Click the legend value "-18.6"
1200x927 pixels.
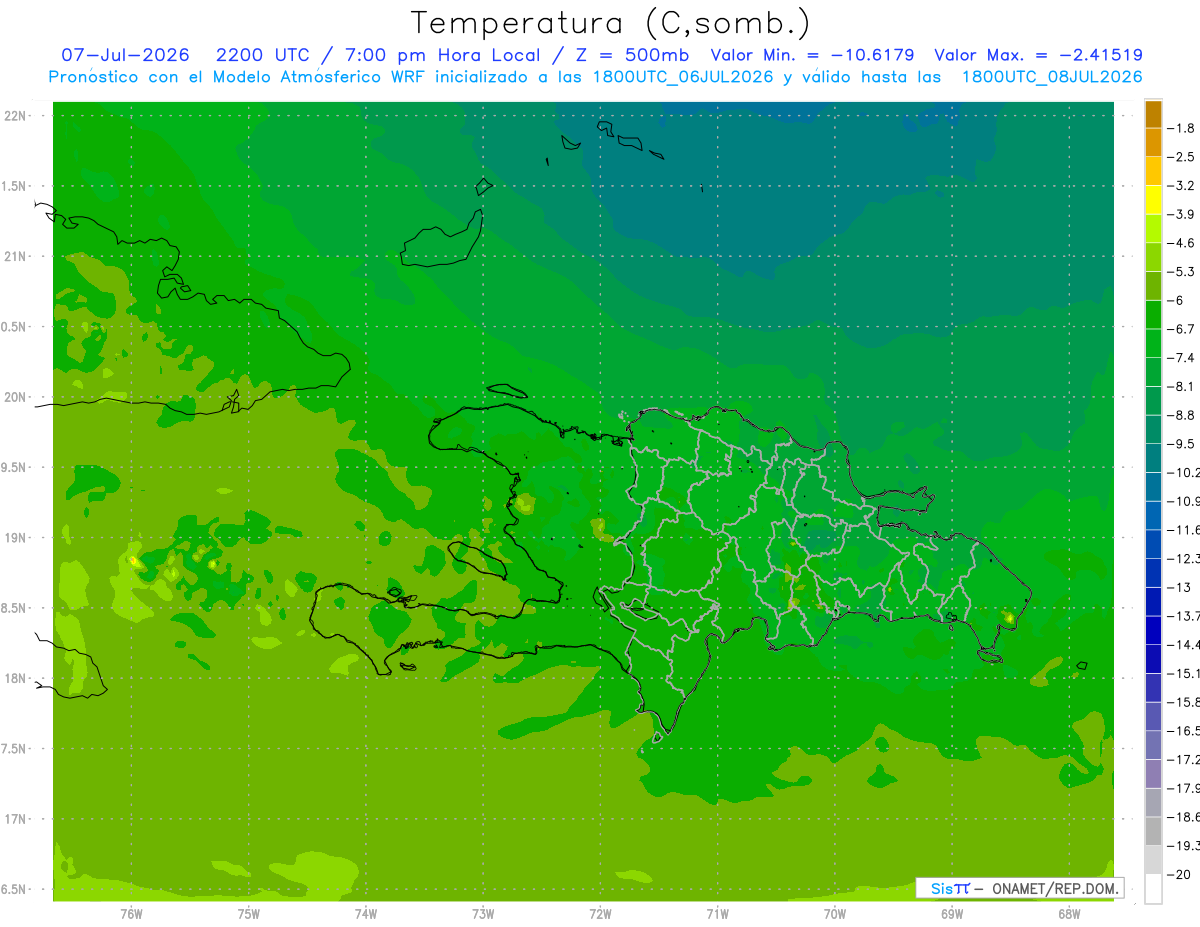pyautogui.click(x=1183, y=818)
